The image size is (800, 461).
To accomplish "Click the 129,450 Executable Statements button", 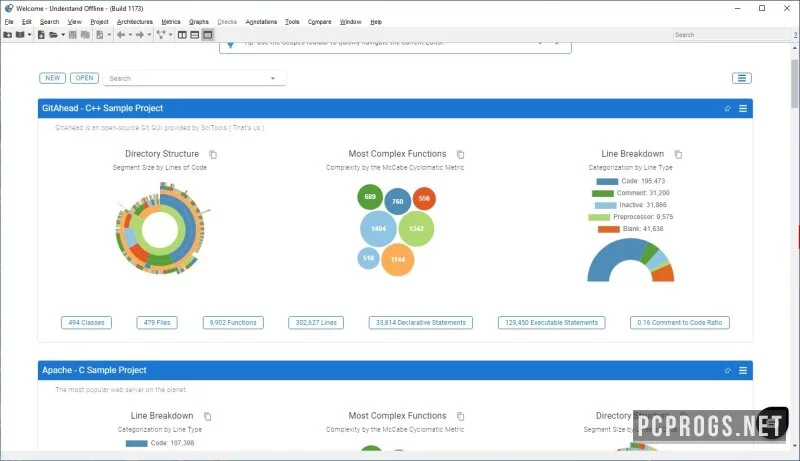I will (x=552, y=323).
